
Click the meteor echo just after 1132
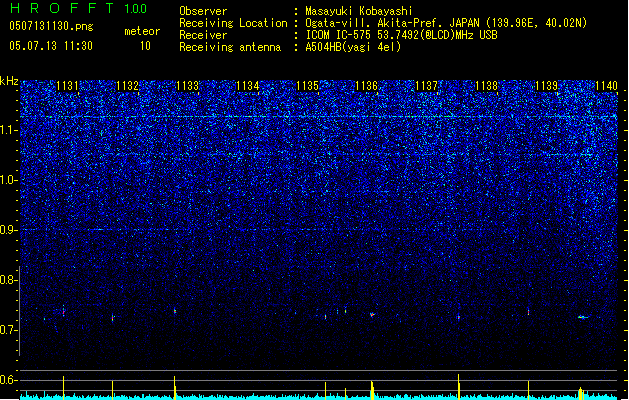113,318
